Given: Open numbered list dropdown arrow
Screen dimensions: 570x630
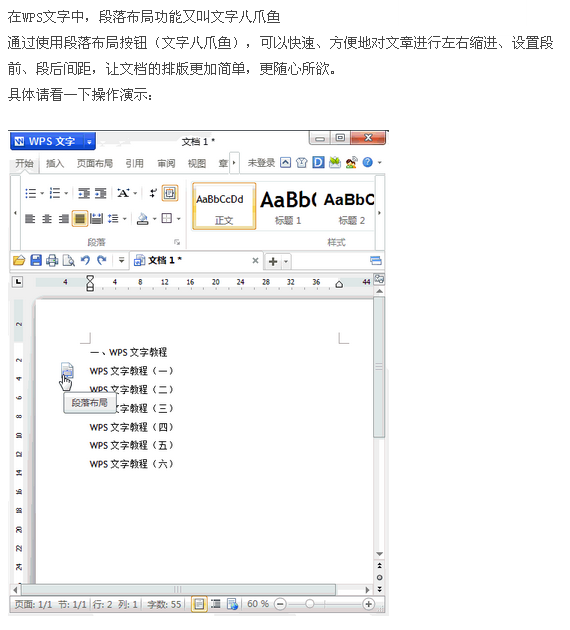Looking at the screenshot, I should [66, 194].
